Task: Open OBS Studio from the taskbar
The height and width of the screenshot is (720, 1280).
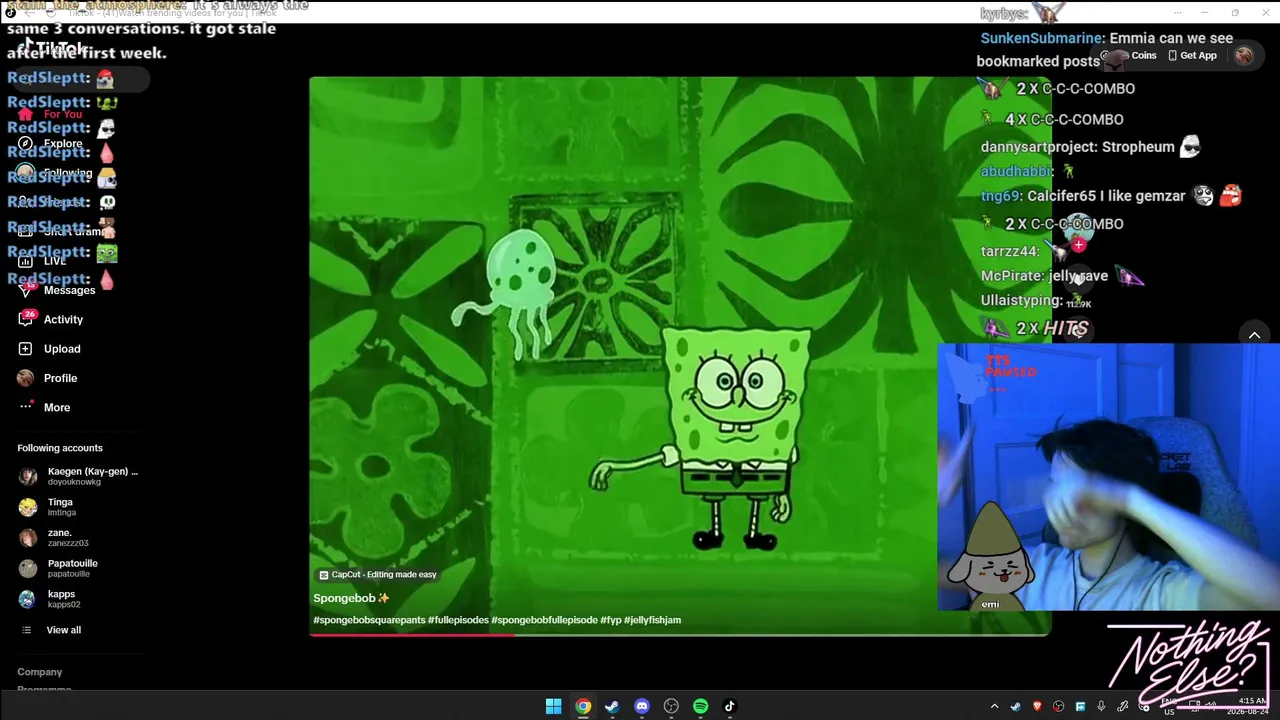Action: click(x=671, y=706)
